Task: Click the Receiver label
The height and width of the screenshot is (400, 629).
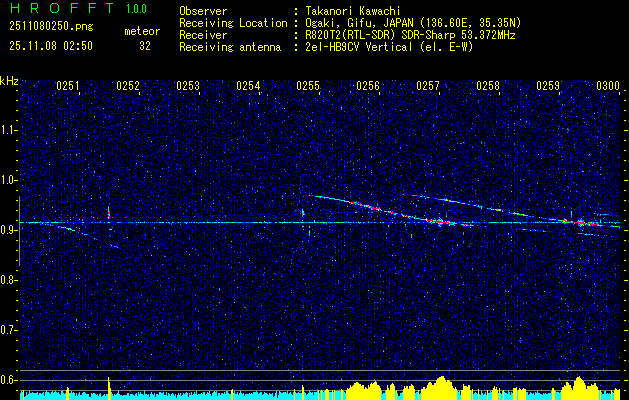Action: pyautogui.click(x=203, y=35)
